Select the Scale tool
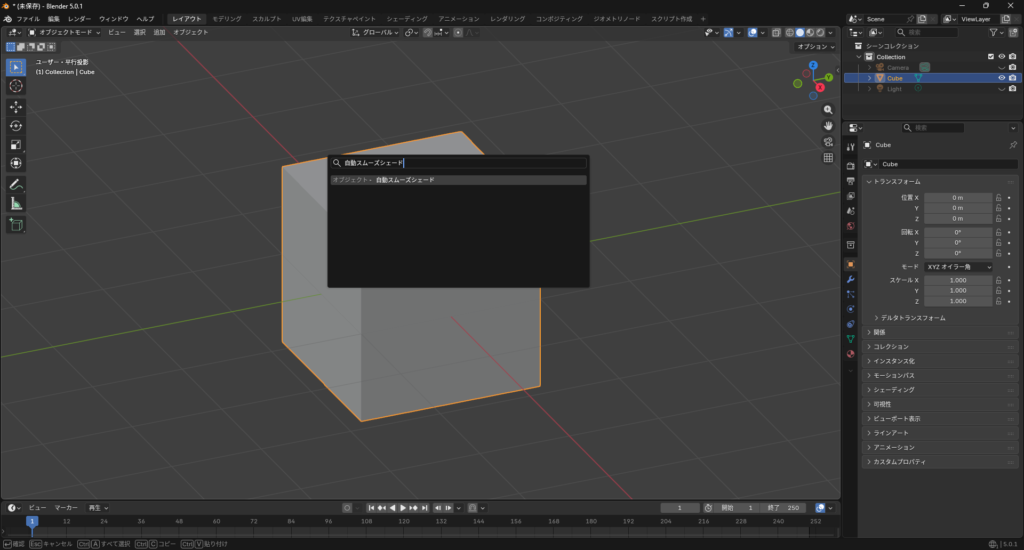Image resolution: width=1024 pixels, height=550 pixels. click(x=16, y=144)
